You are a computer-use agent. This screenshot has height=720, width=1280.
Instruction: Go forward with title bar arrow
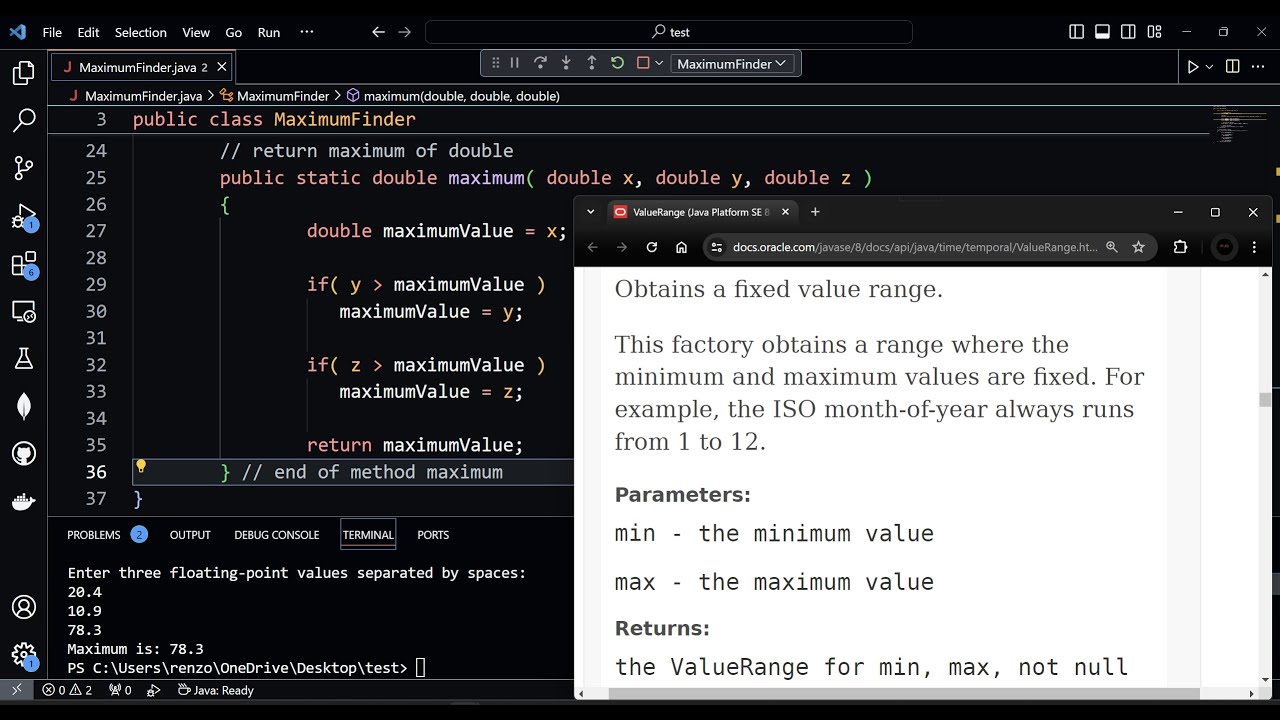[x=404, y=32]
